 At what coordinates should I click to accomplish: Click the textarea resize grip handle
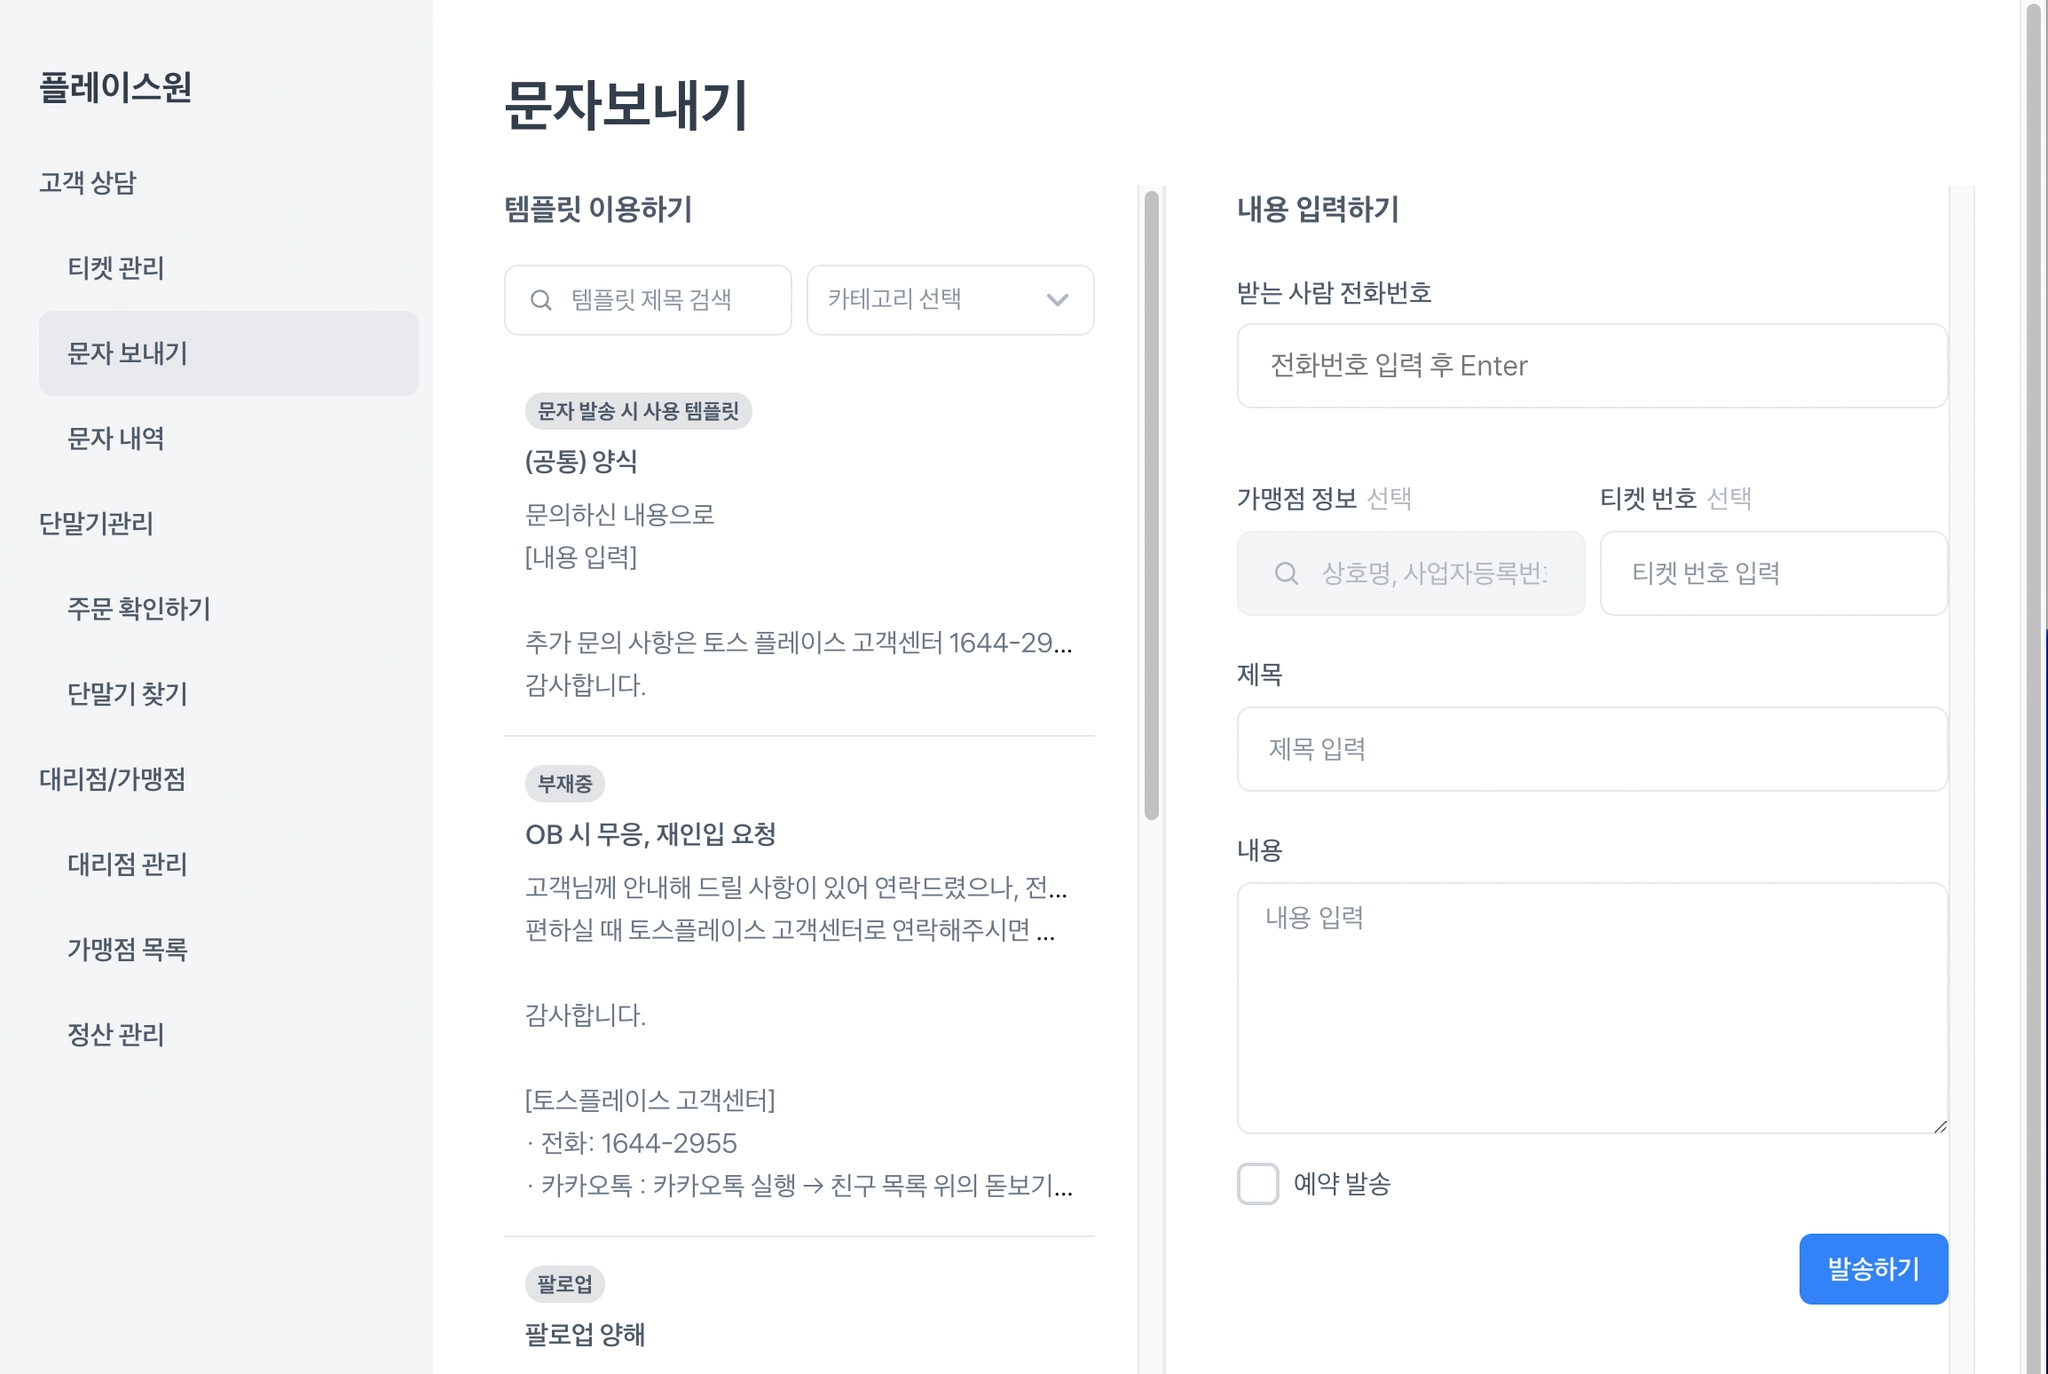coord(1939,1126)
